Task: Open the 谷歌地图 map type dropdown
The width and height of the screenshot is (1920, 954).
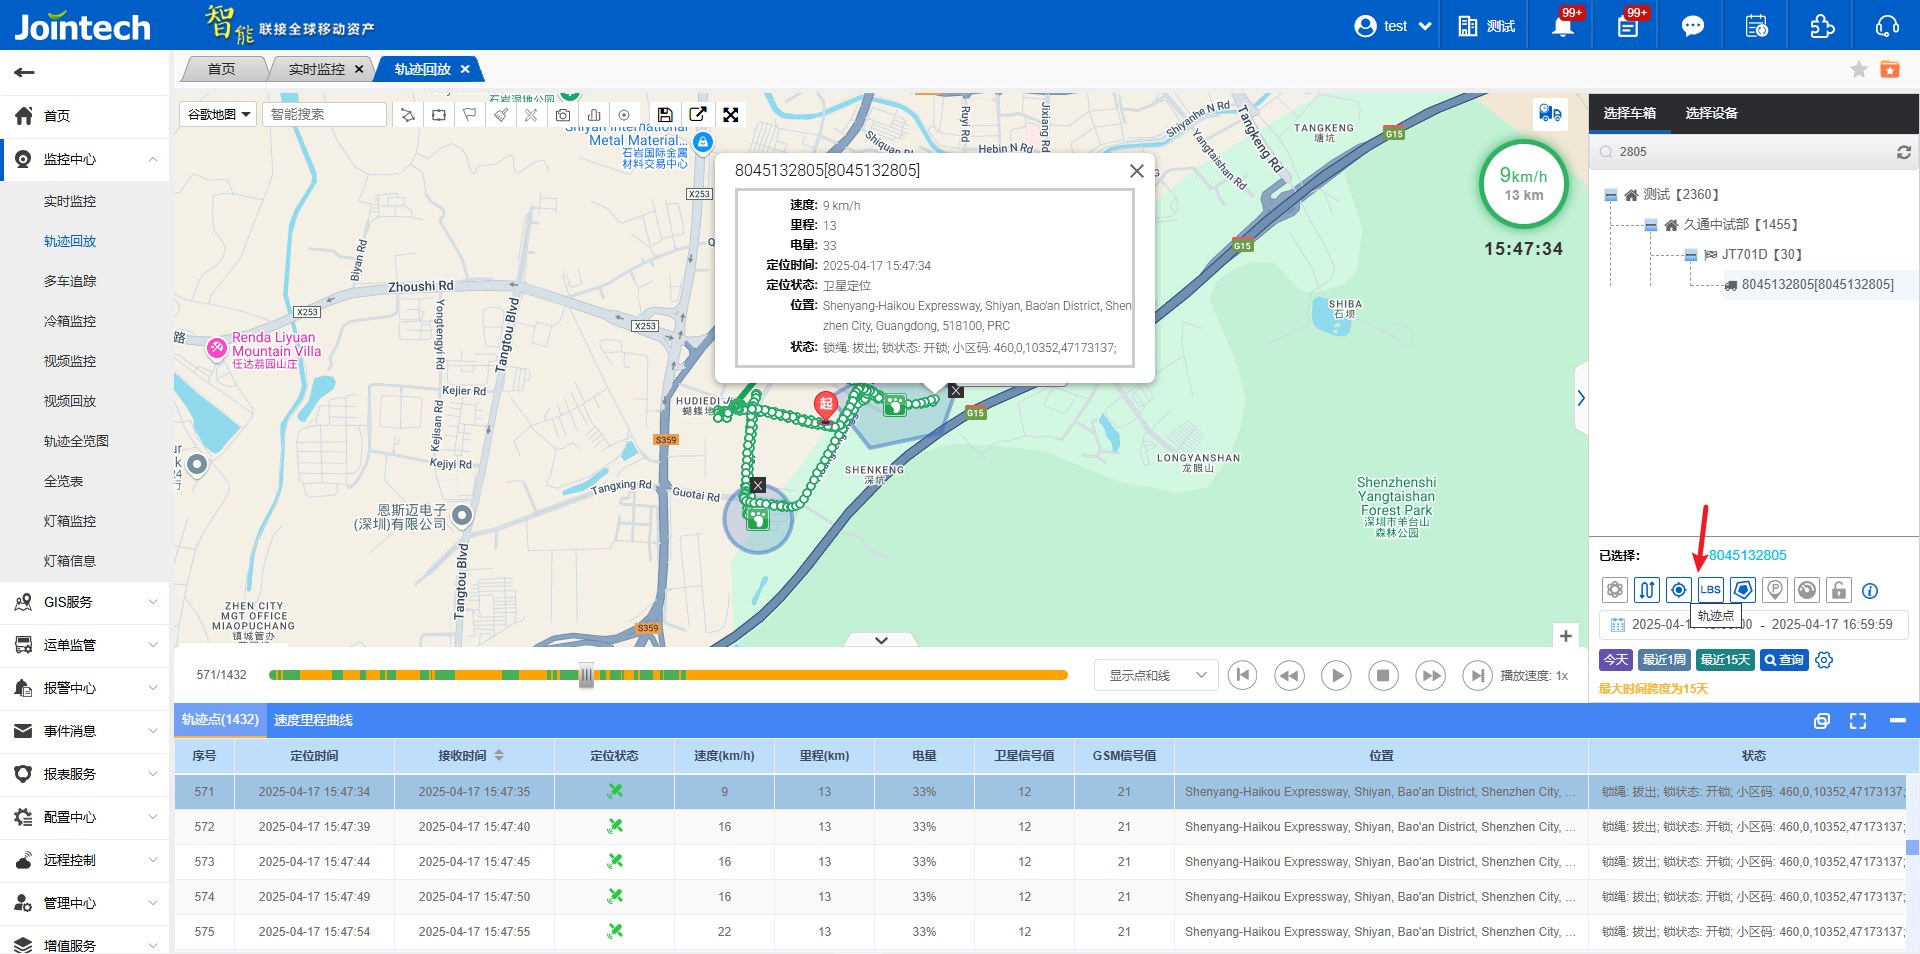Action: pos(218,115)
